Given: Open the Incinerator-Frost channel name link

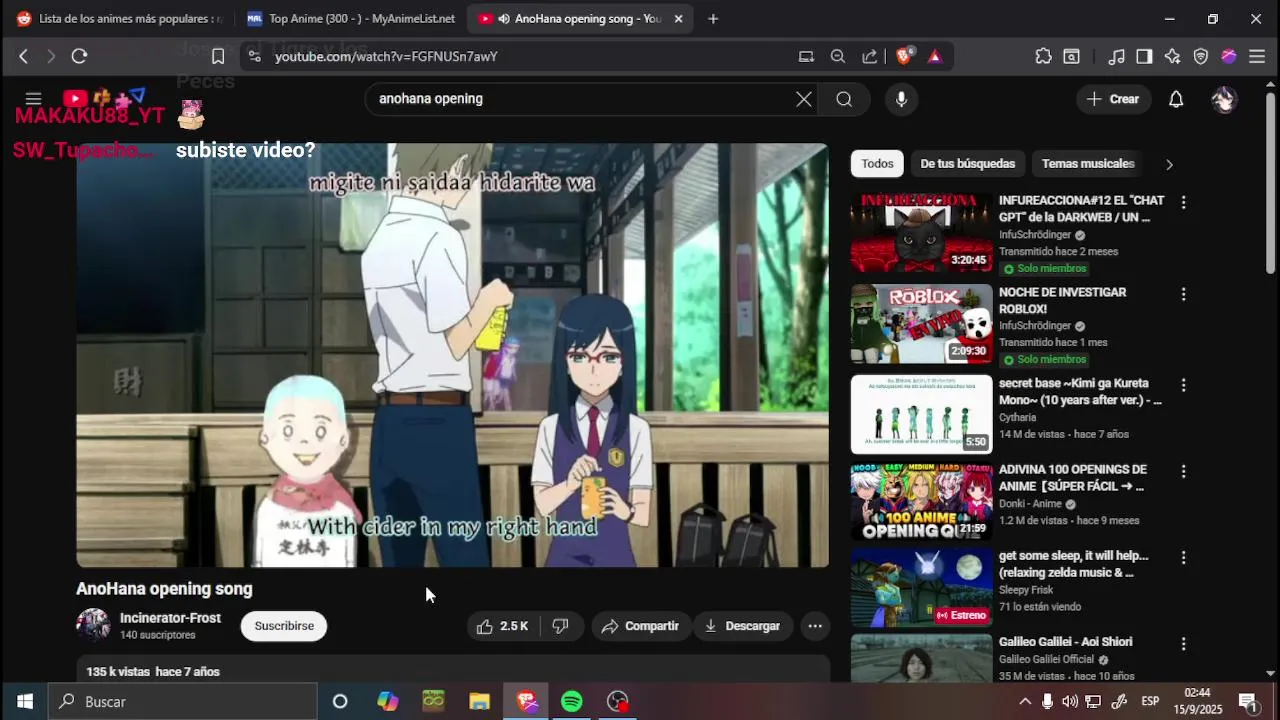Looking at the screenshot, I should pyautogui.click(x=170, y=618).
